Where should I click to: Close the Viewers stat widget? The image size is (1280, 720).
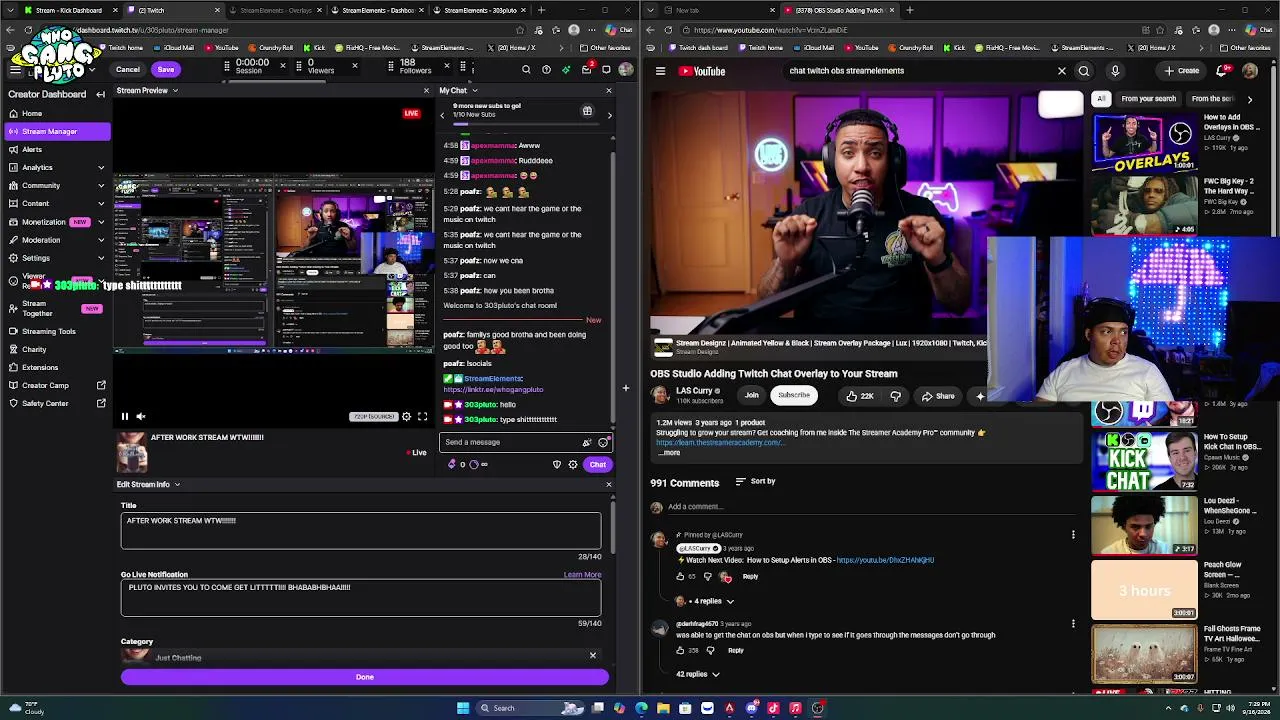pos(354,66)
